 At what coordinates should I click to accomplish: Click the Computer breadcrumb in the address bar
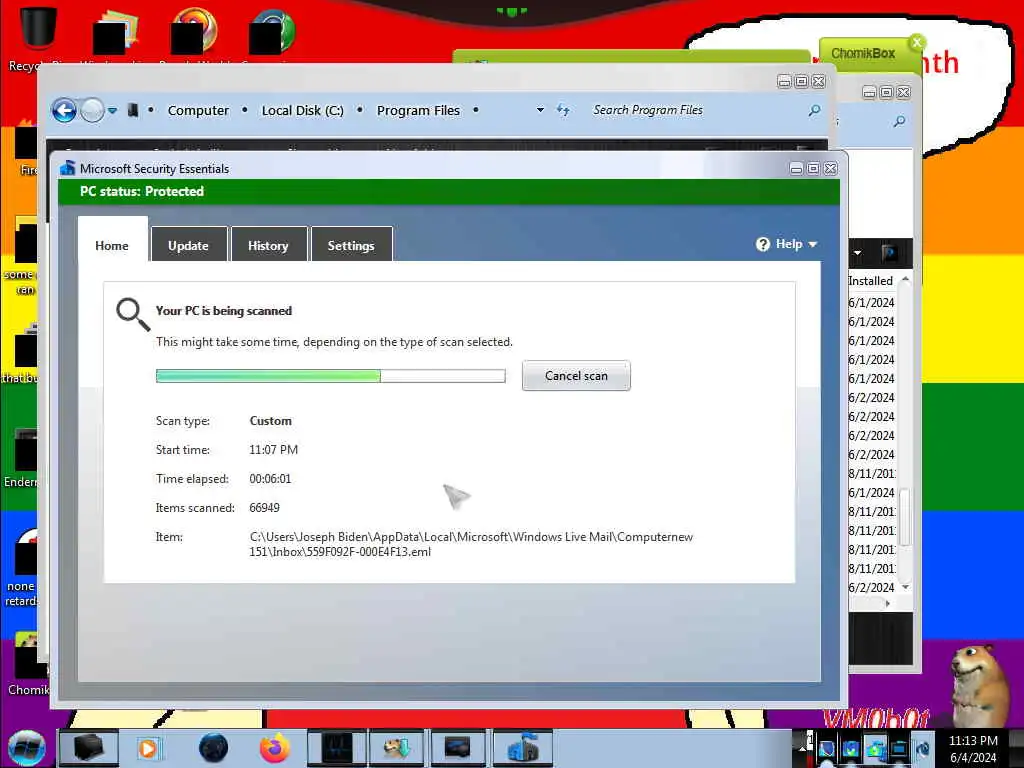pyautogui.click(x=198, y=110)
